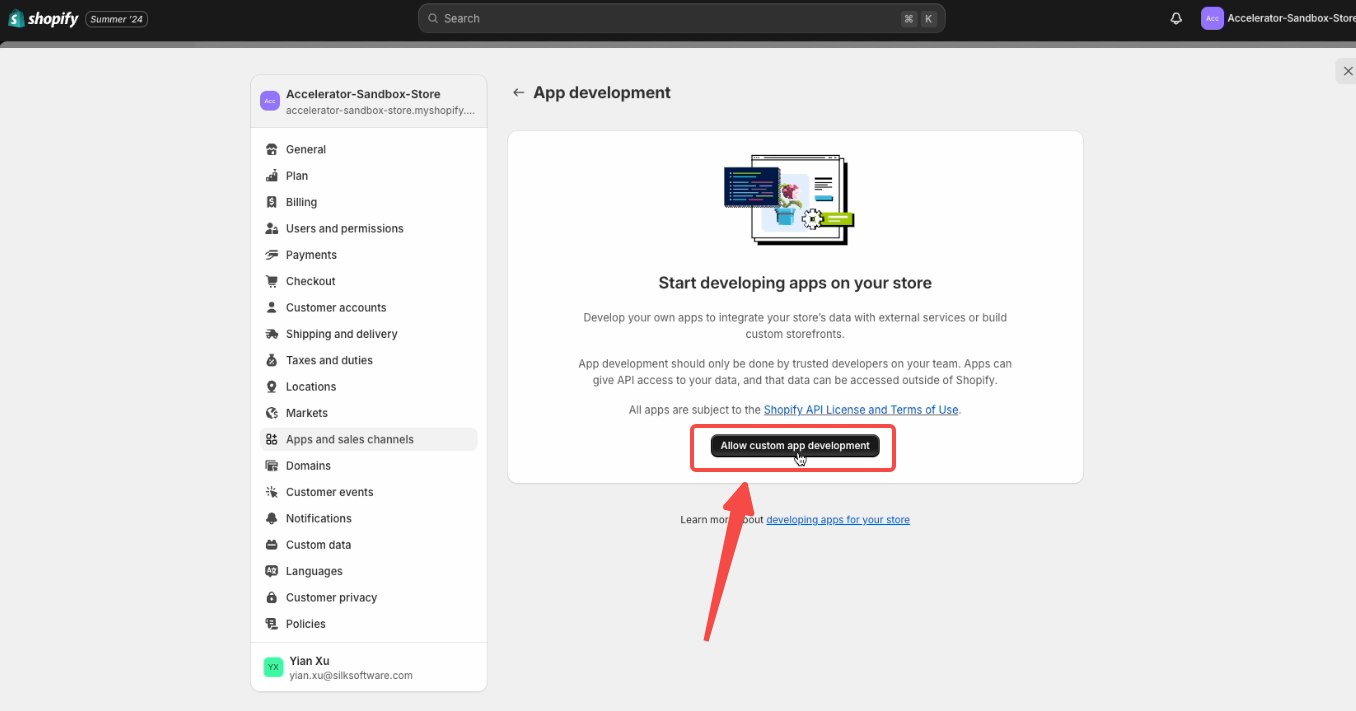1356x711 pixels.
Task: Go to Customer events
Action: (369, 492)
